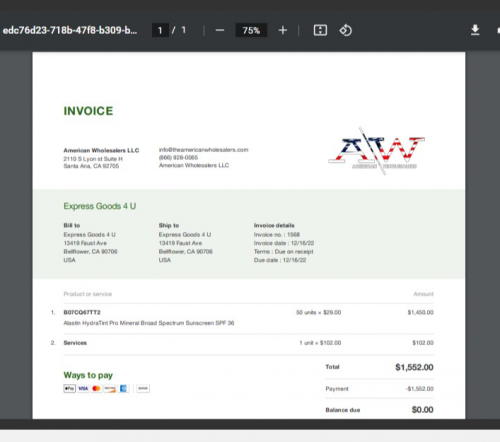Click the Bill to label
This screenshot has height=442, width=500.
[72, 225]
